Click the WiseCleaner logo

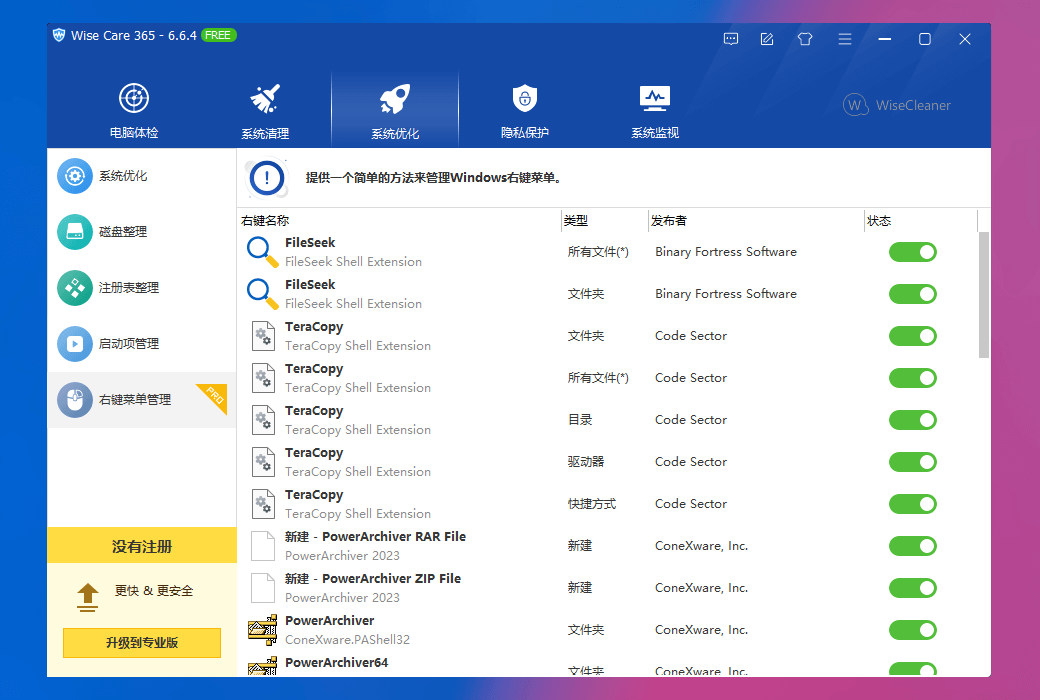click(897, 105)
